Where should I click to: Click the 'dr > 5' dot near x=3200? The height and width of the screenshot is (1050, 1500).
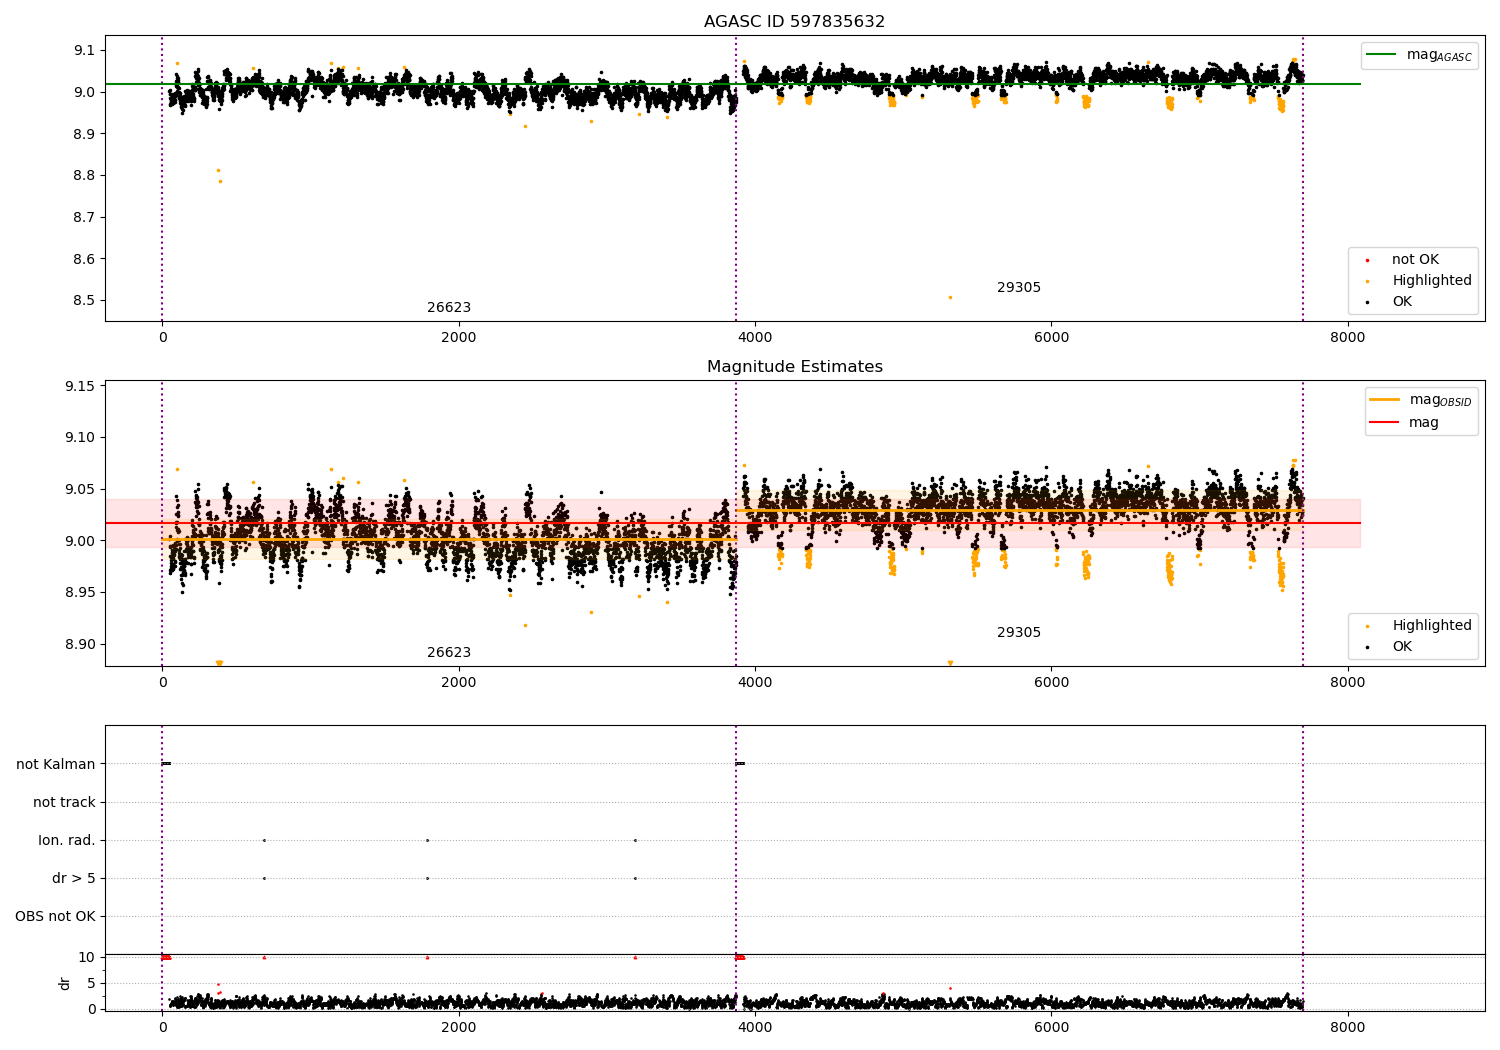[x=635, y=878]
